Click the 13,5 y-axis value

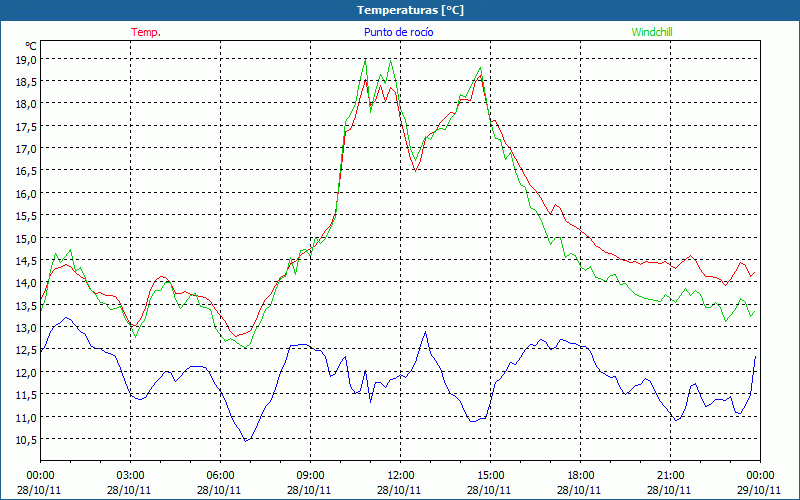[27, 305]
